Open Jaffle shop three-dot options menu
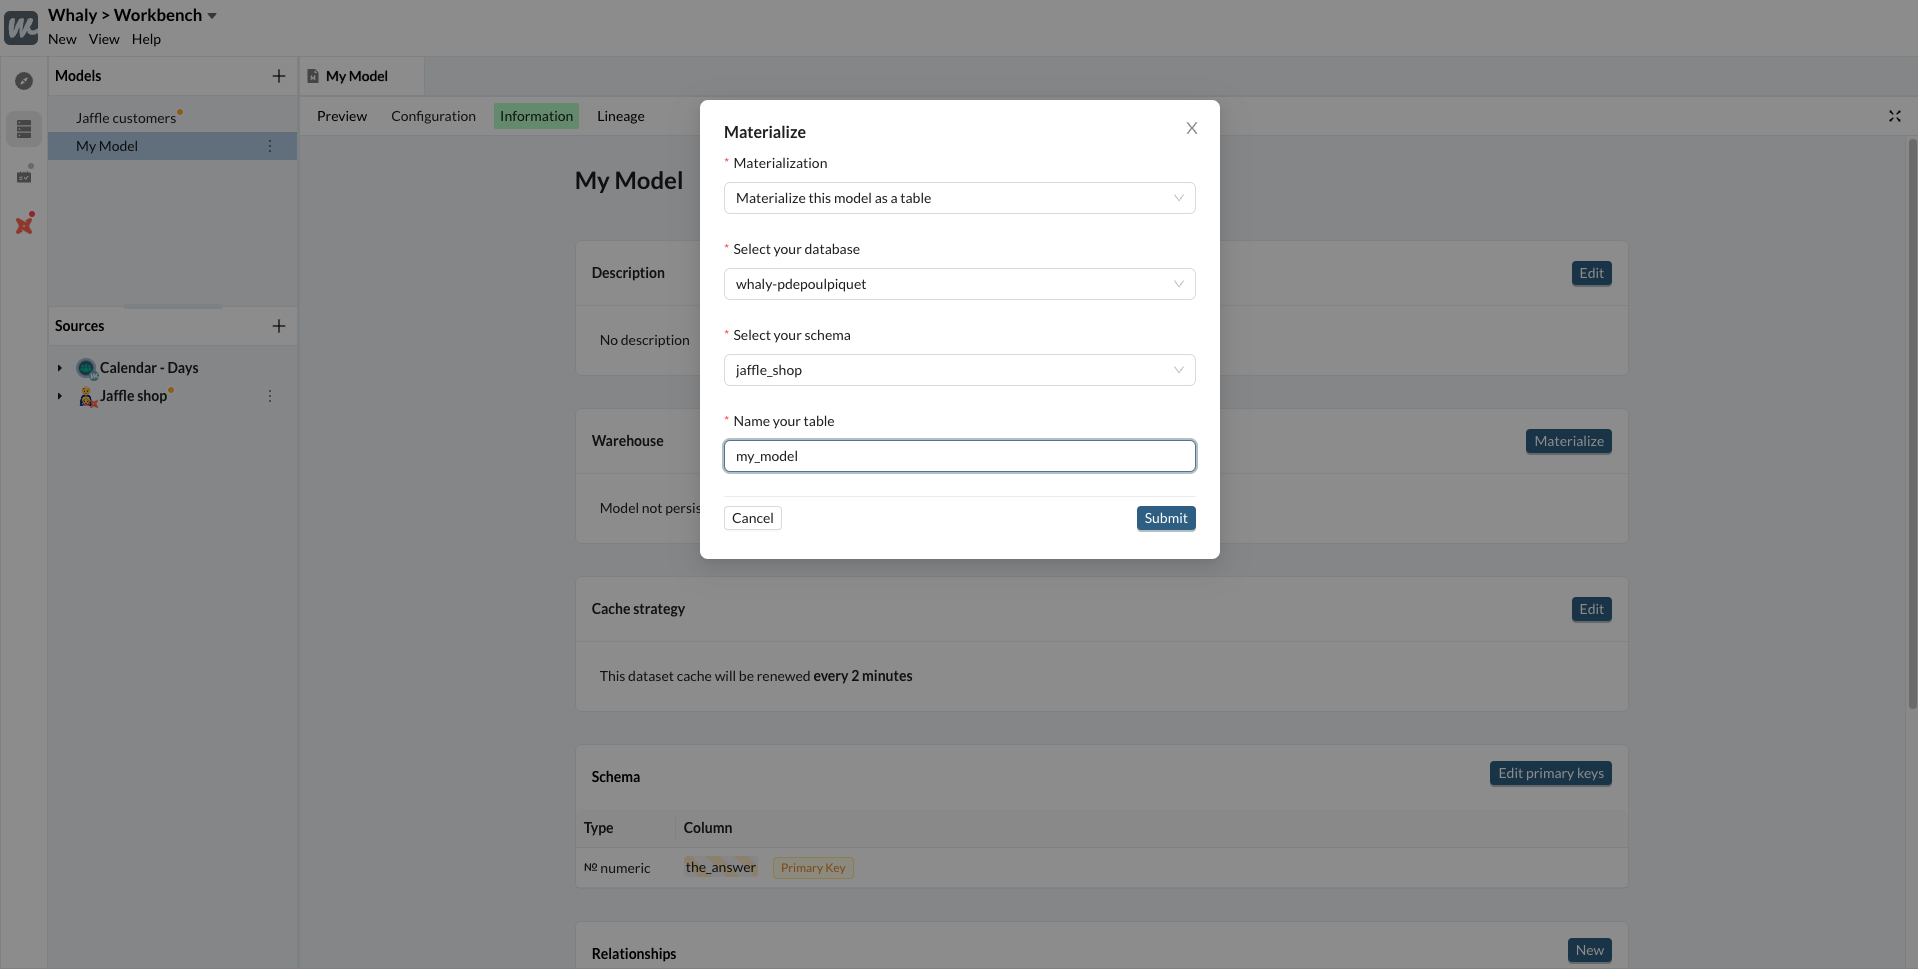 coord(270,396)
